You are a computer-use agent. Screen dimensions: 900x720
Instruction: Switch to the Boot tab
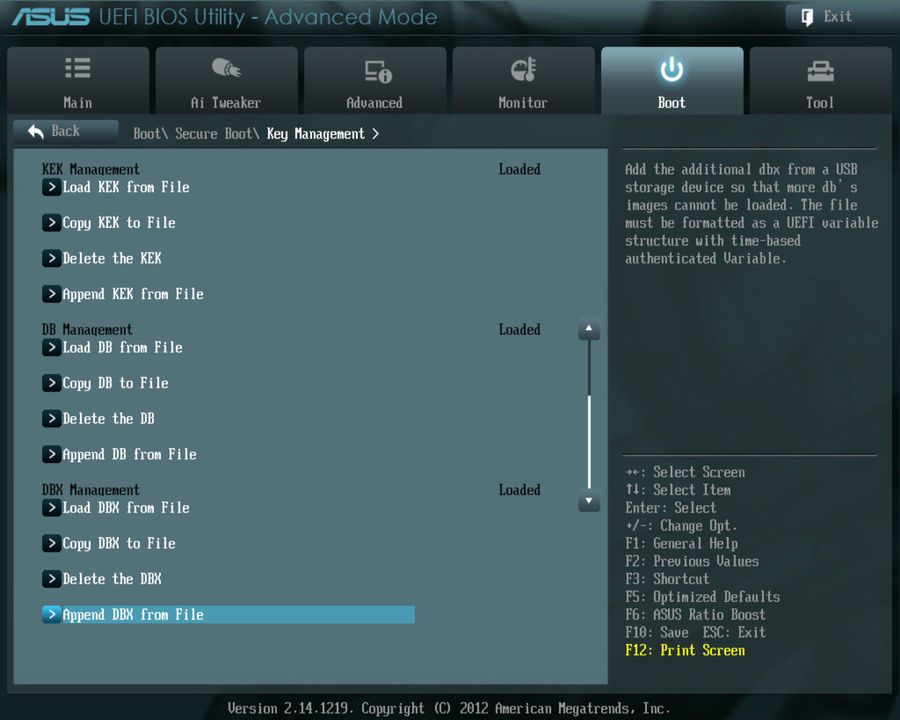click(671, 80)
